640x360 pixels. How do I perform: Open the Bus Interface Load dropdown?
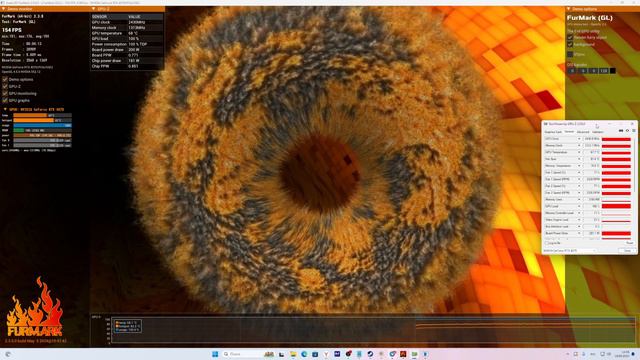tap(579, 227)
